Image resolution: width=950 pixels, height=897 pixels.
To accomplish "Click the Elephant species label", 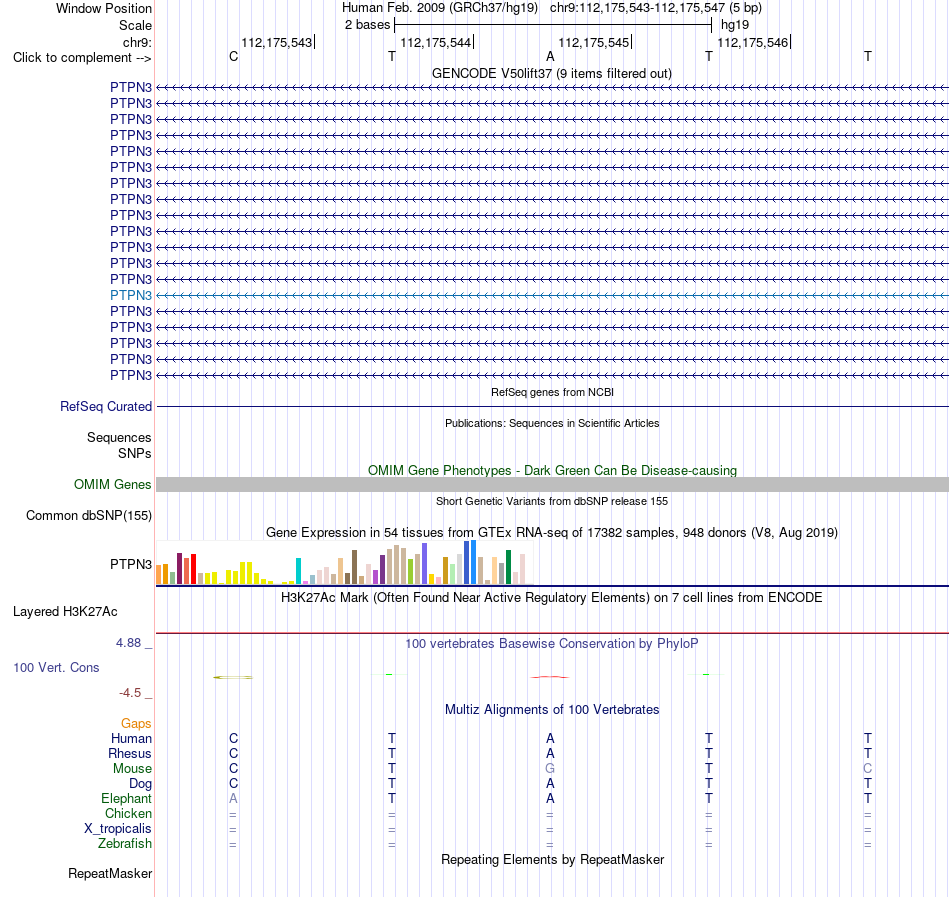I will [127, 799].
